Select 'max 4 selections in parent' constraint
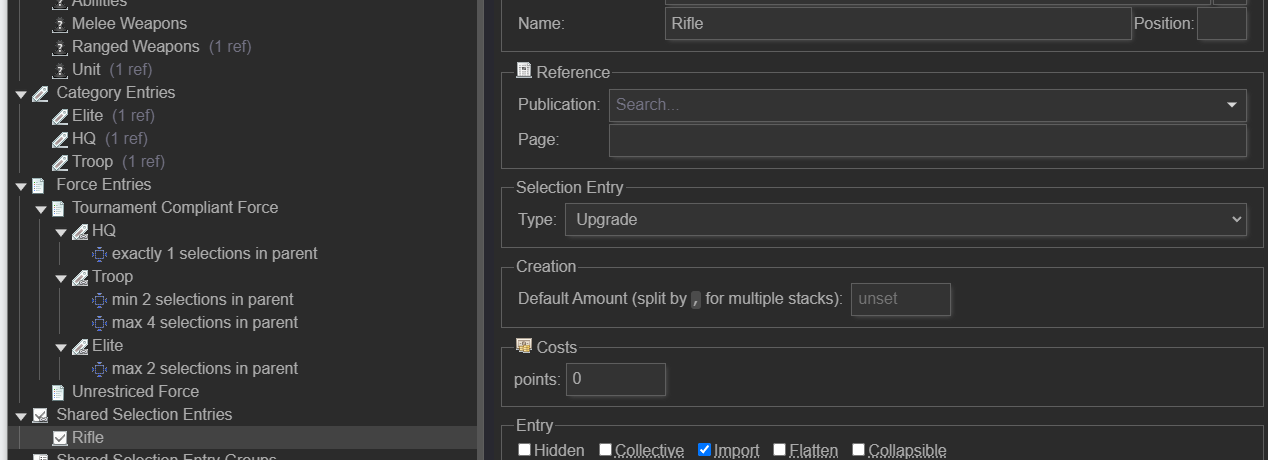The width and height of the screenshot is (1268, 460). point(205,322)
